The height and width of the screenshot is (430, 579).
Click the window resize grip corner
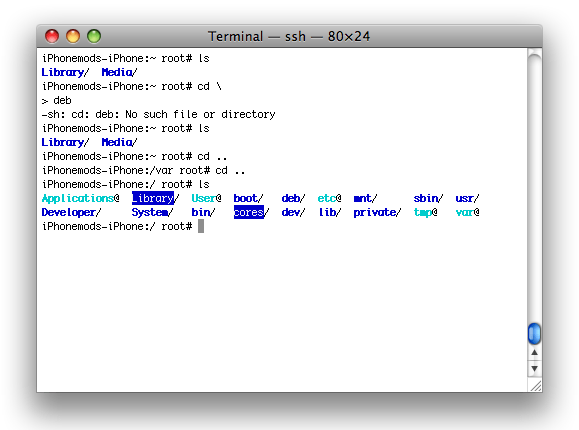535,386
